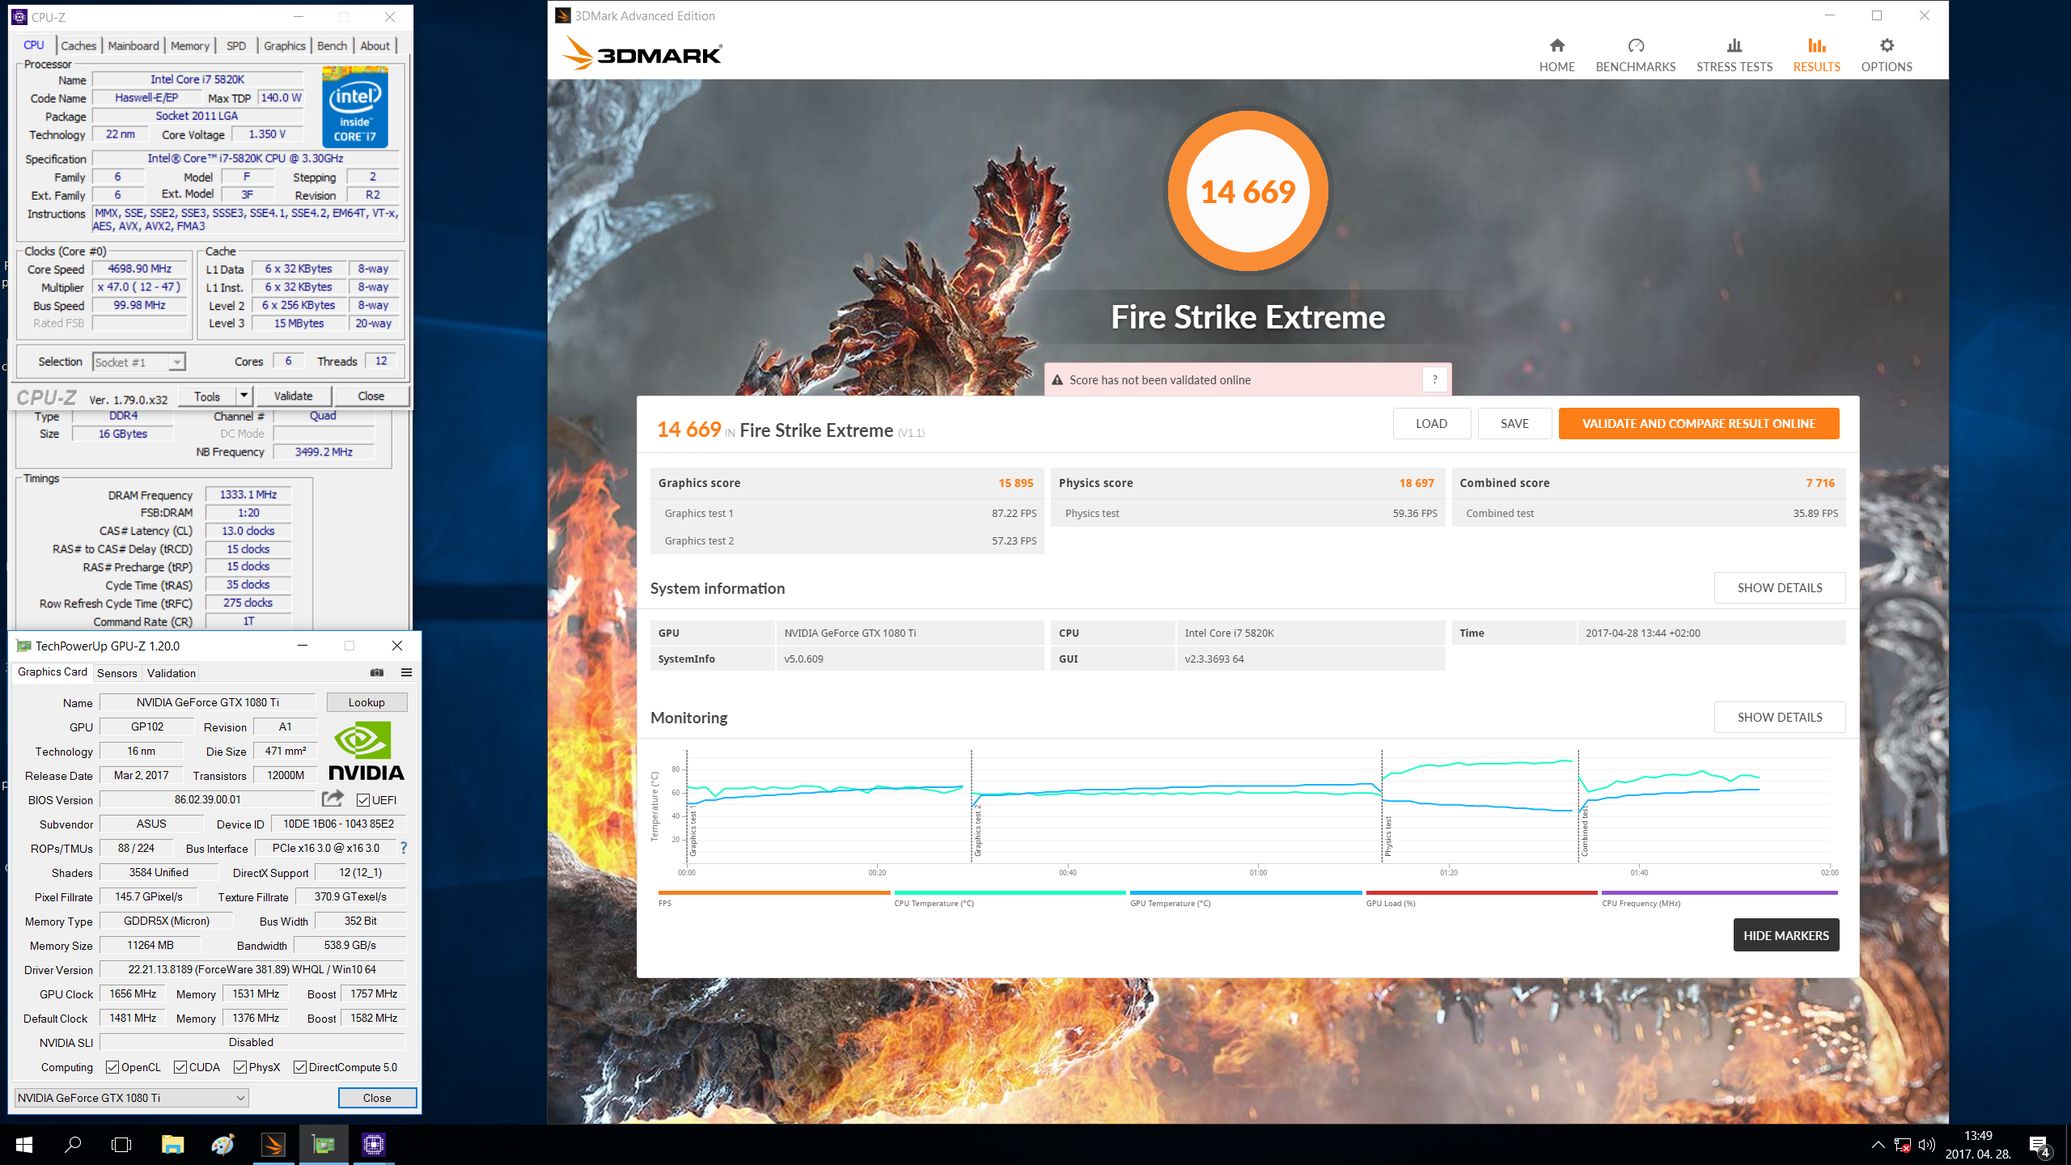Toggle the OpenCL checkbox
This screenshot has height=1165, width=2071.
click(x=113, y=1067)
